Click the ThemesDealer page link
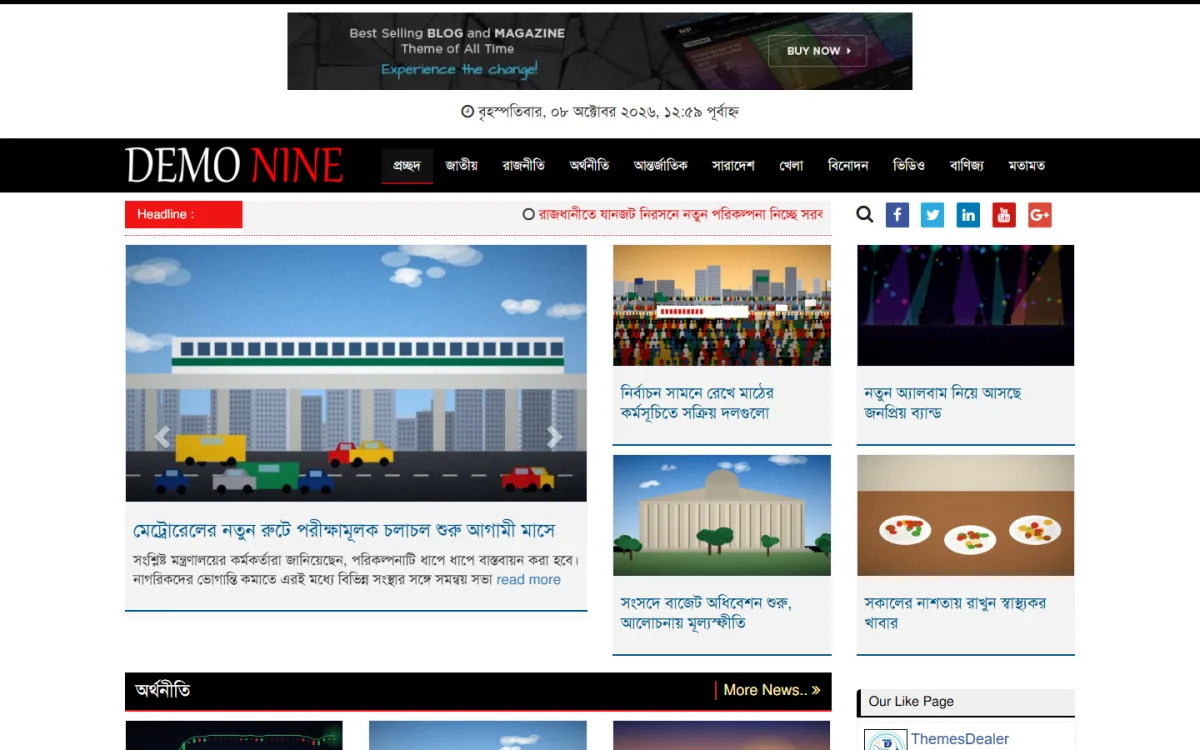The width and height of the screenshot is (1200, 750). (x=960, y=739)
